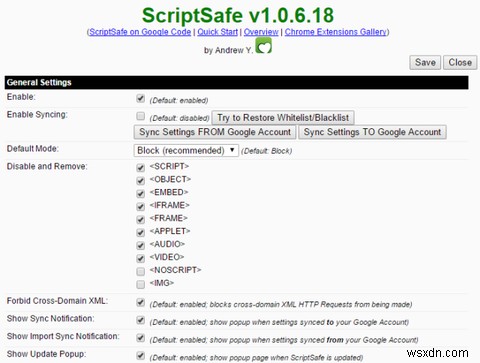Click the "by Andrew Y." text
Screen dimensions: 480x363
point(229,50)
